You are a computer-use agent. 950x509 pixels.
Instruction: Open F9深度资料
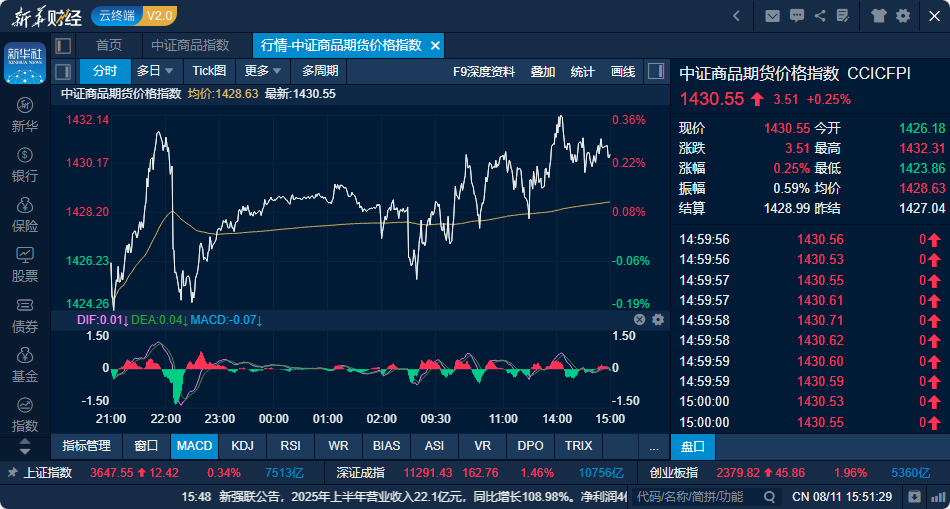(484, 72)
